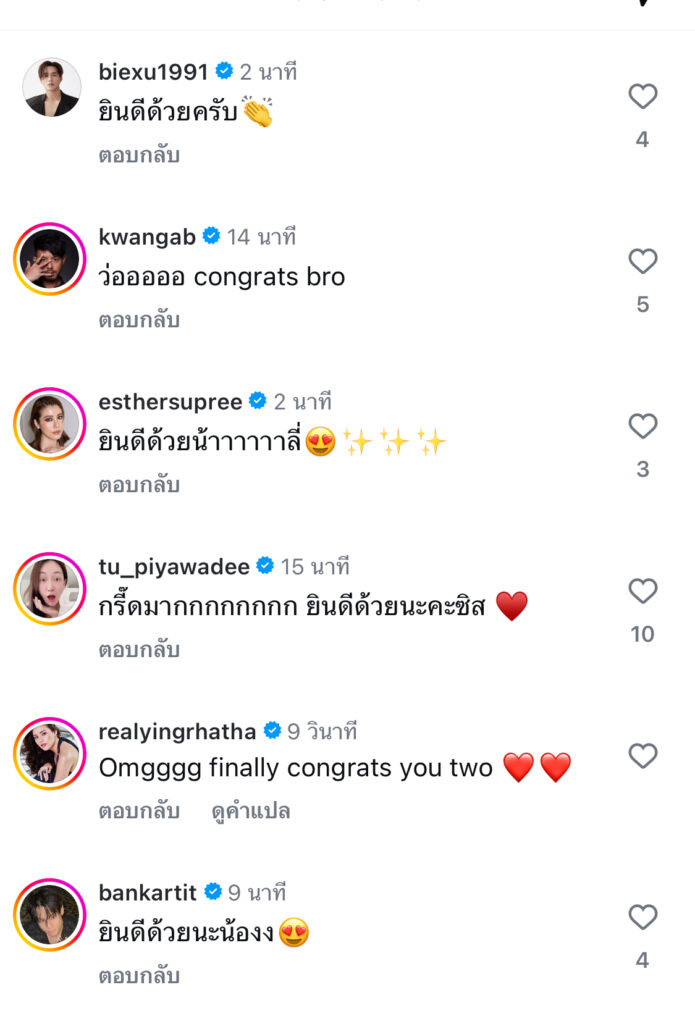Tap tu_piyawadee's profile avatar
This screenshot has height=1024, width=695.
(x=50, y=588)
